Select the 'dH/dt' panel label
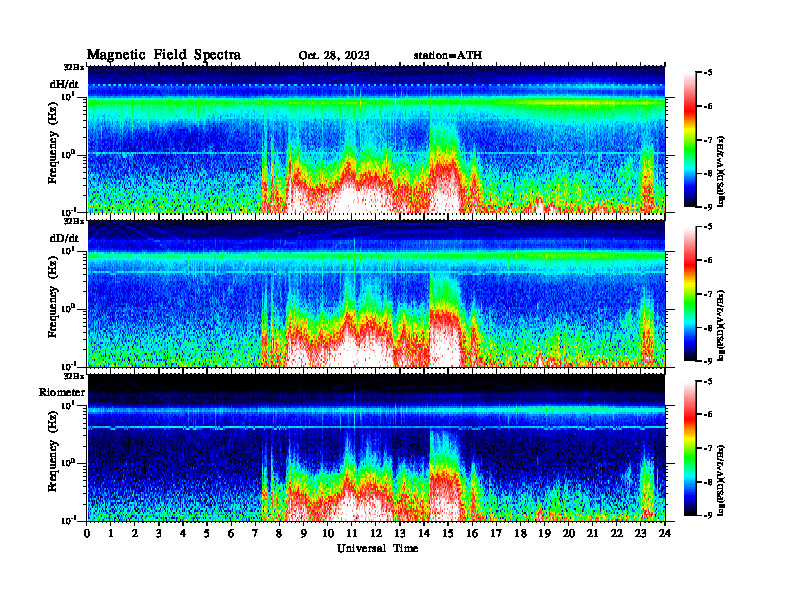Image resolution: width=792 pixels, height=612 pixels. 64,84
